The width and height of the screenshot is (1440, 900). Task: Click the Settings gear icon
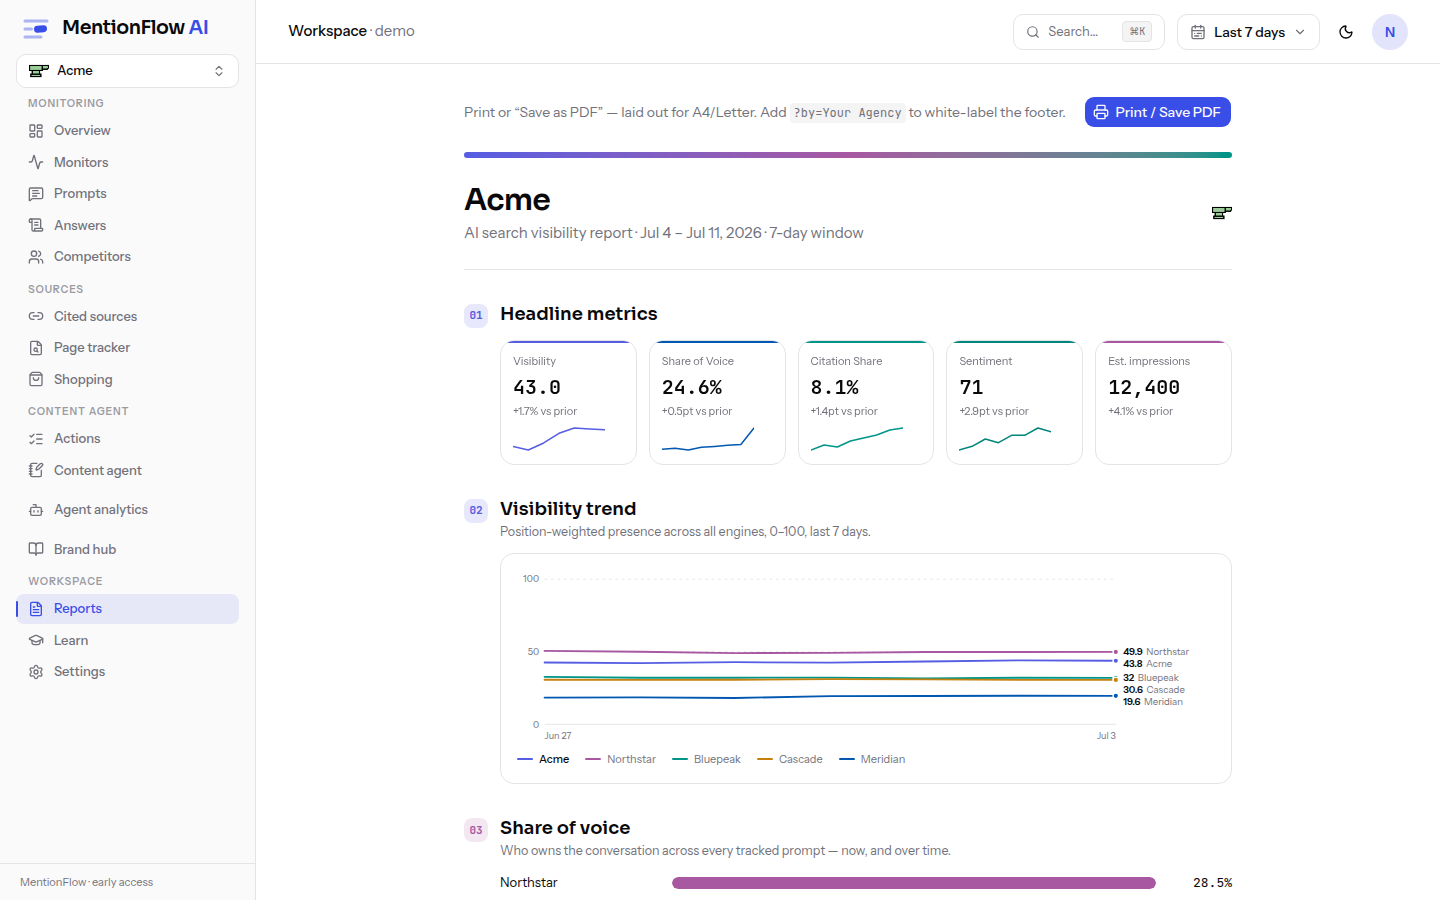tap(36, 672)
